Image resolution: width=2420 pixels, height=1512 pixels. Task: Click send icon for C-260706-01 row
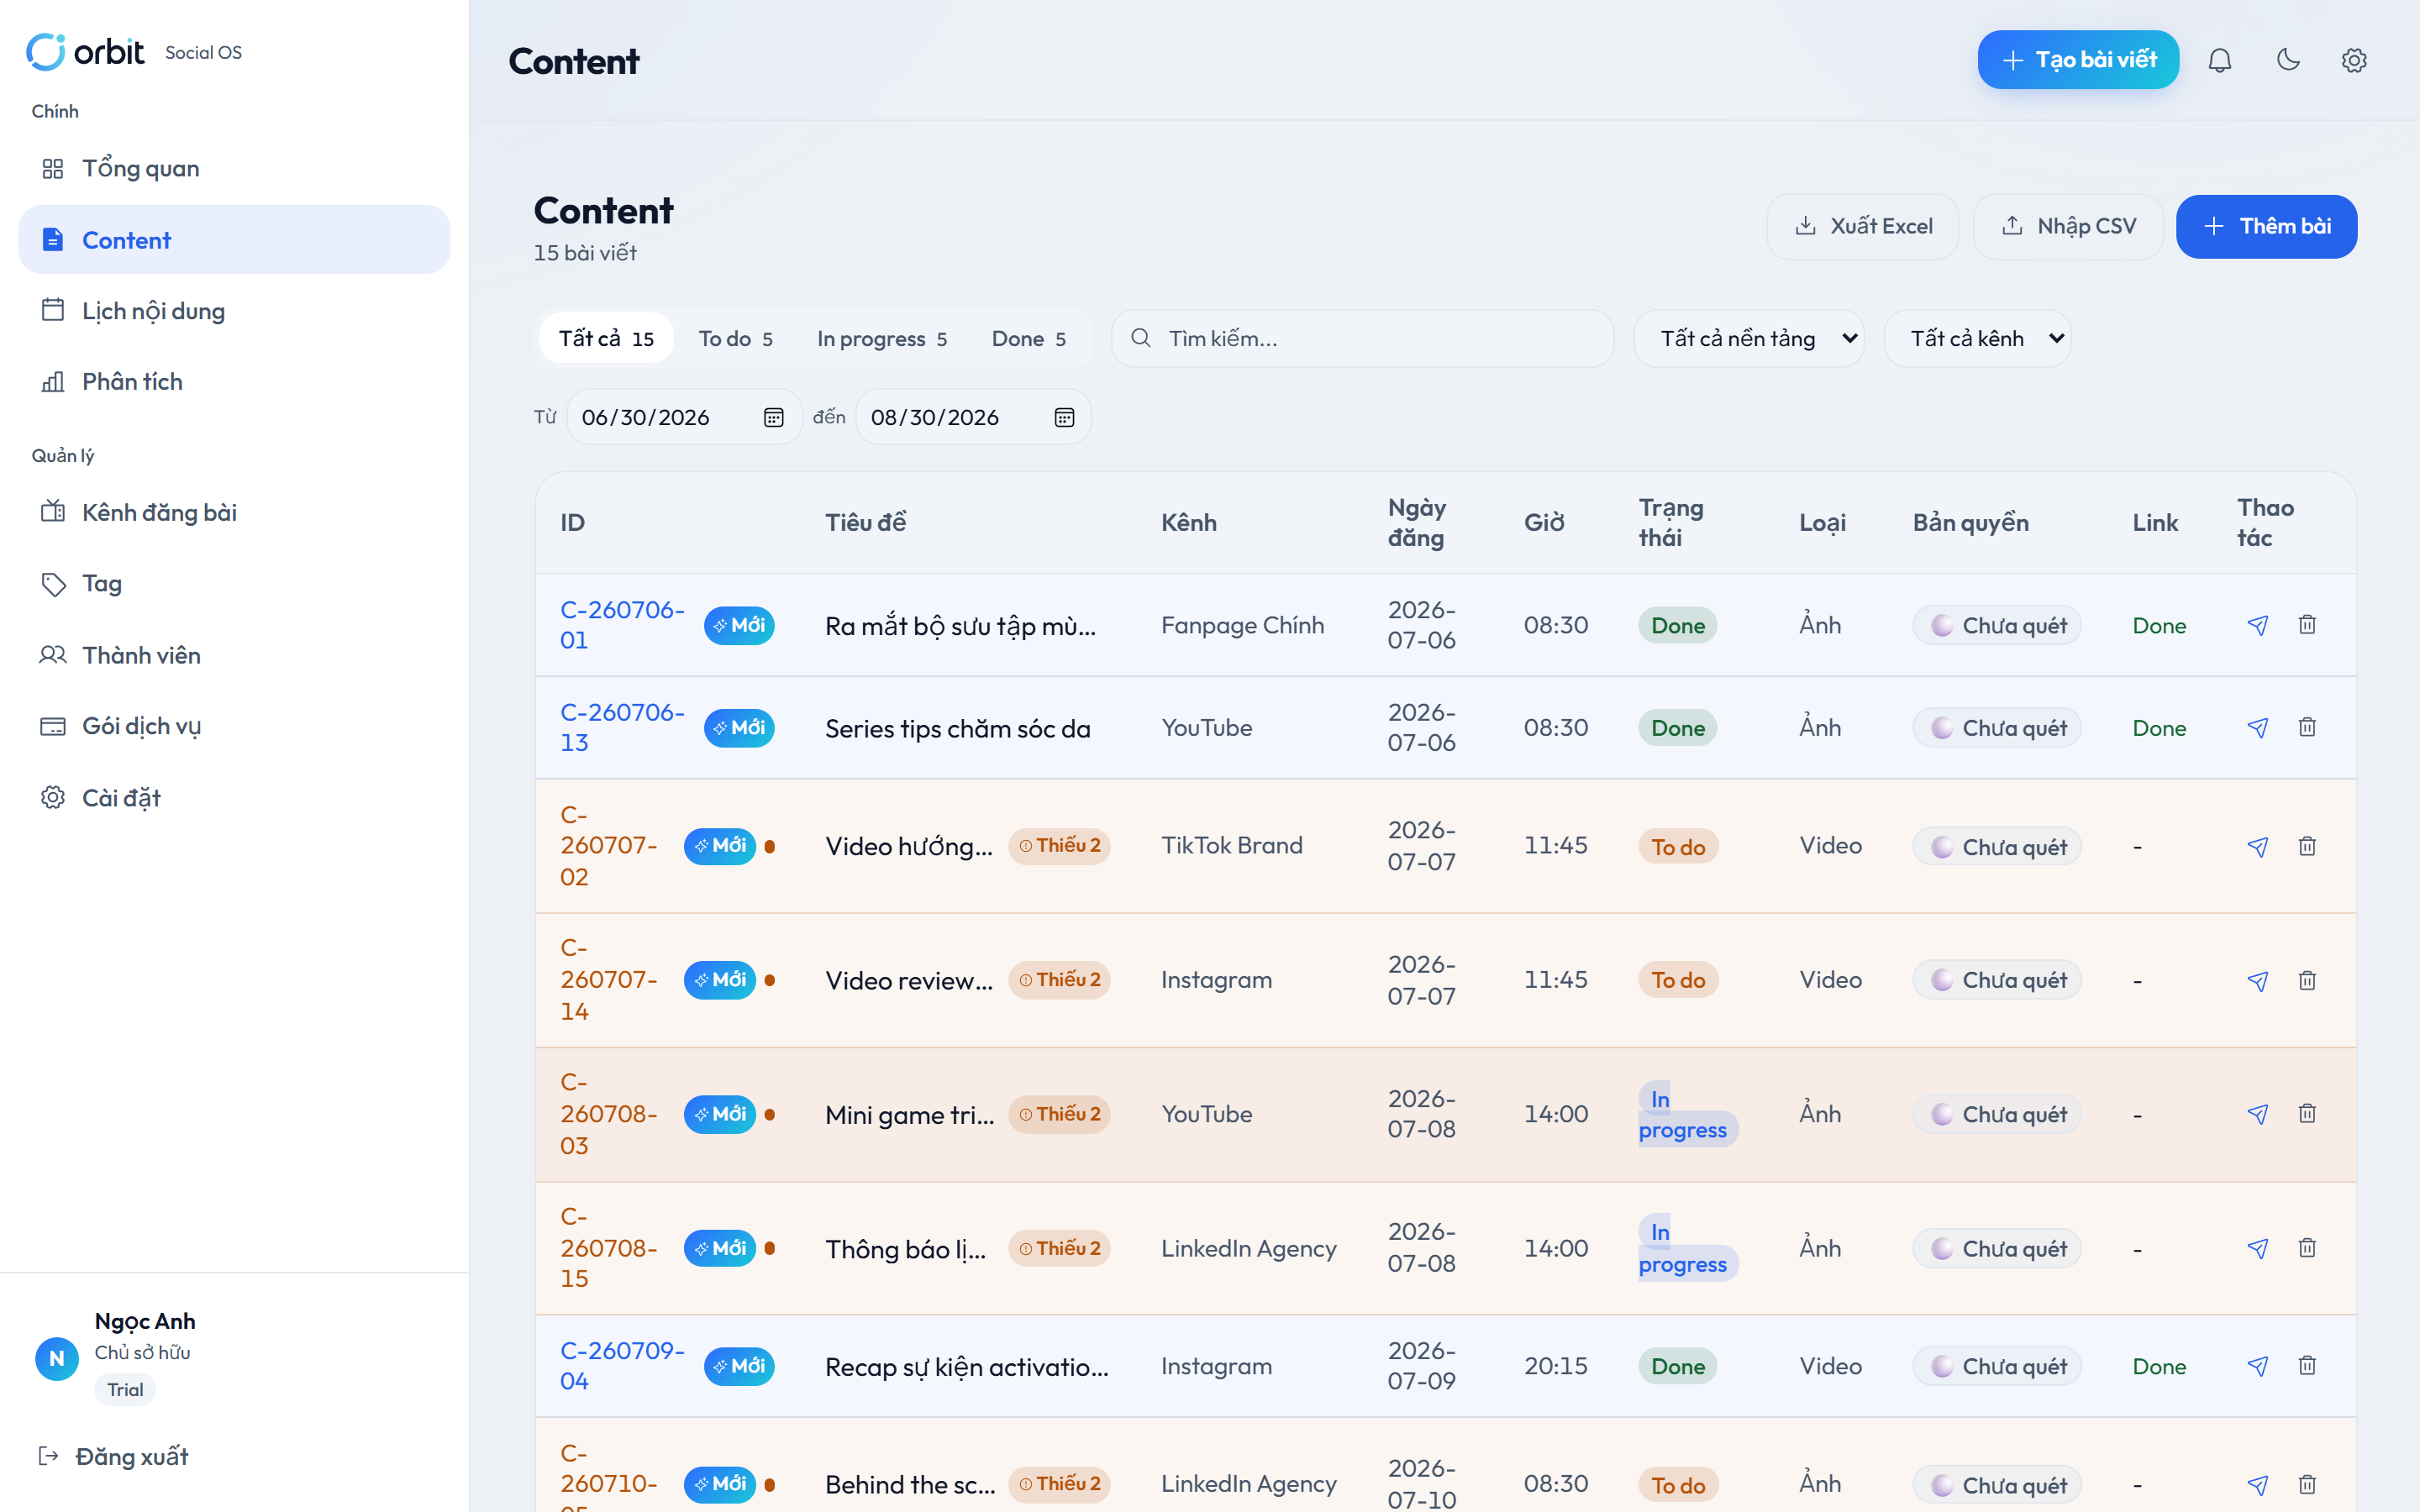click(2257, 625)
